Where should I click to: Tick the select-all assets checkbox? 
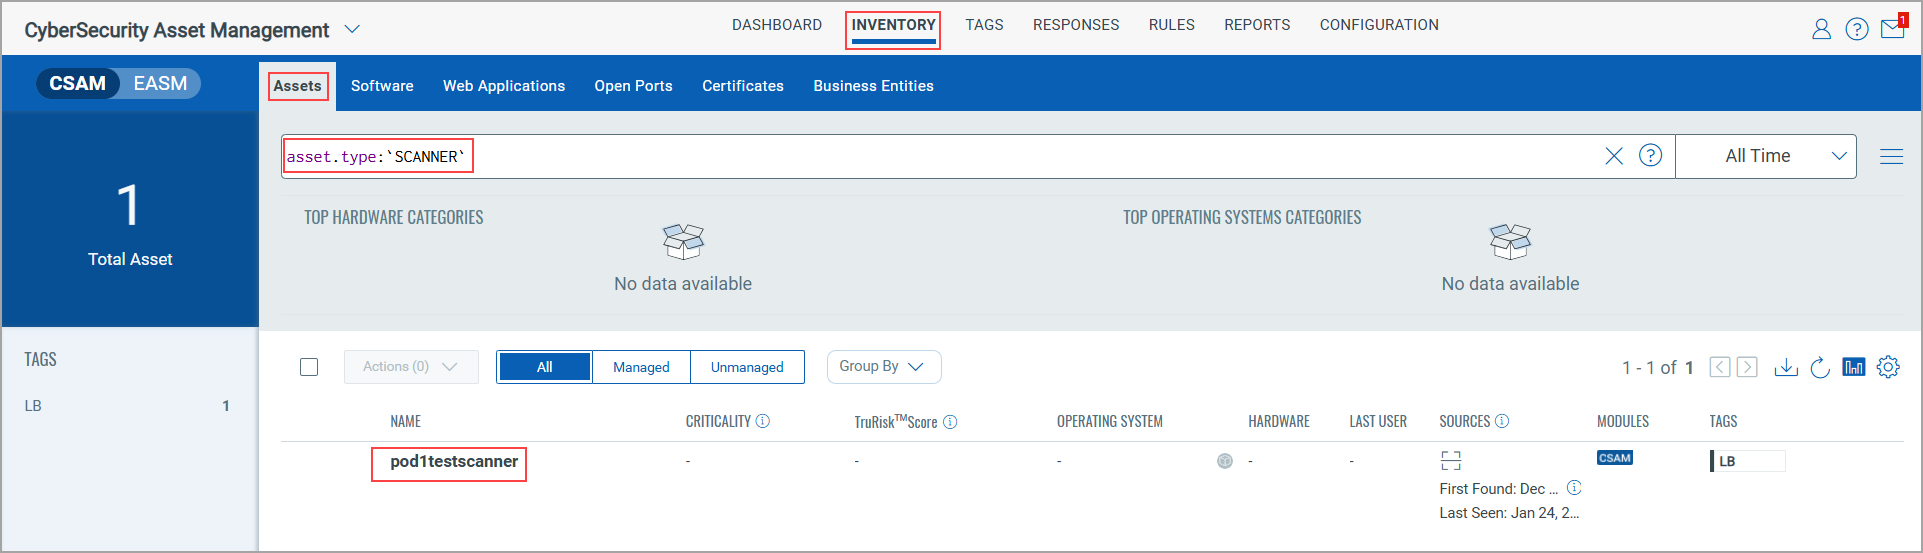pyautogui.click(x=309, y=367)
